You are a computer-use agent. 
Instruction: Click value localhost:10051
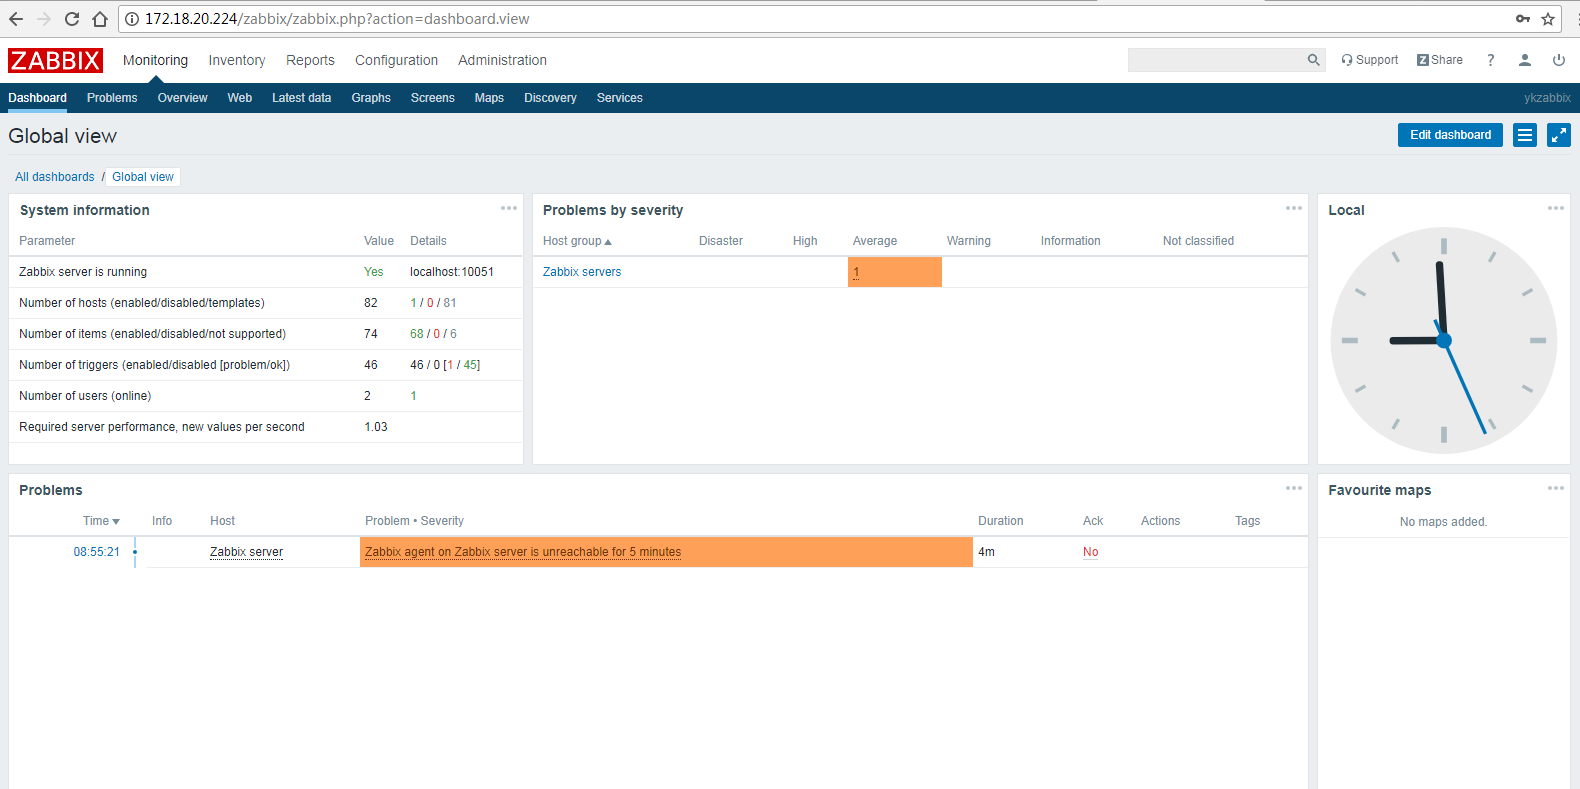pos(452,272)
